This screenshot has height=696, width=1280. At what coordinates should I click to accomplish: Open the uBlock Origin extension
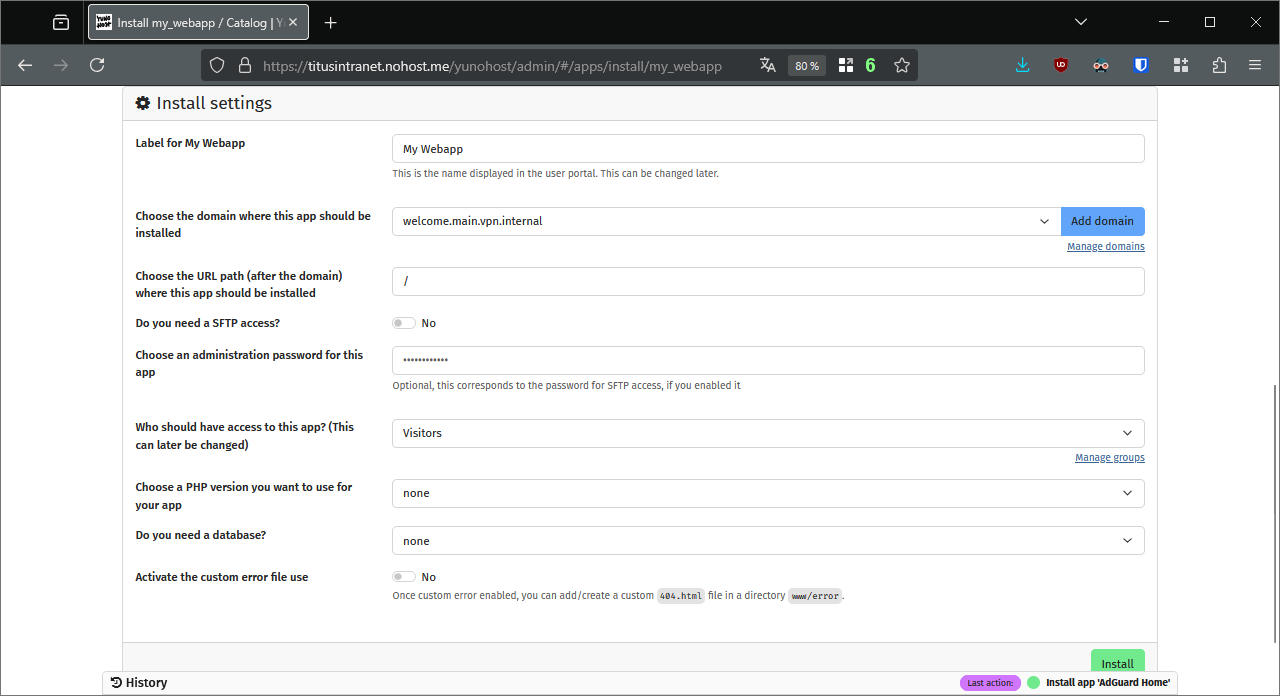tap(1061, 65)
